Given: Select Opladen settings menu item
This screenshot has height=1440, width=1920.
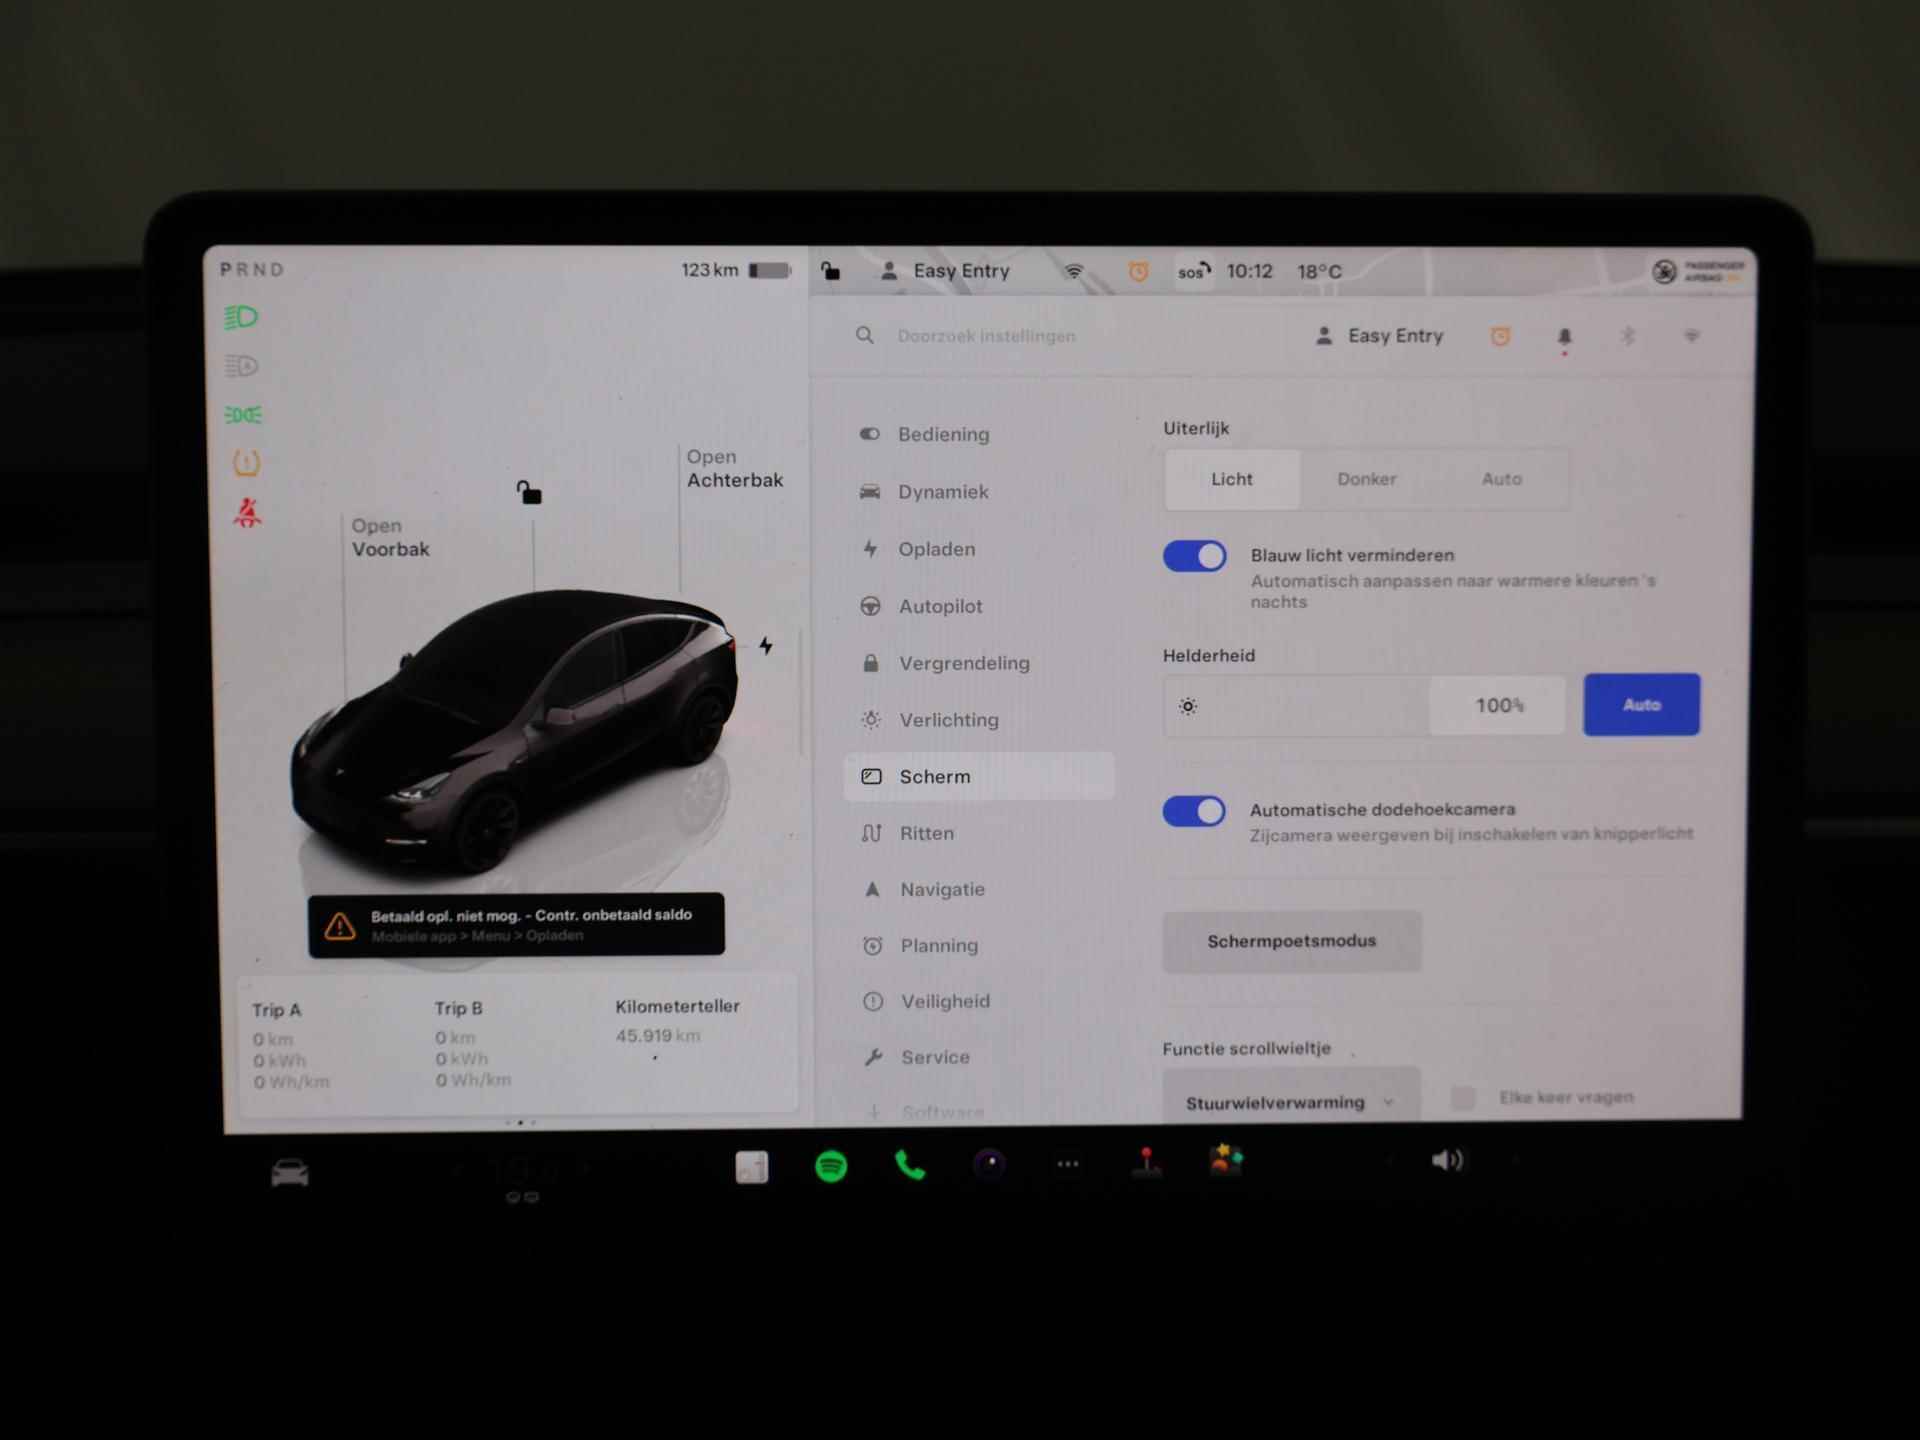Looking at the screenshot, I should 937,548.
